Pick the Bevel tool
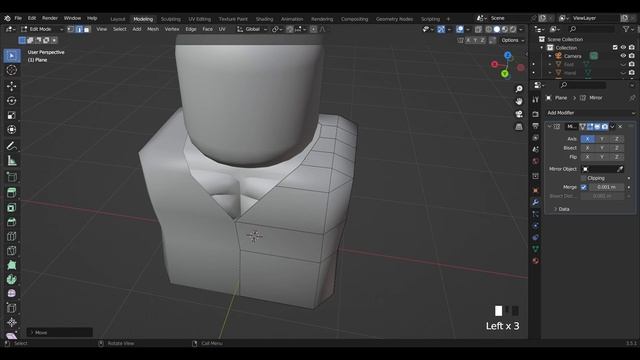640x360 pixels. click(12, 222)
